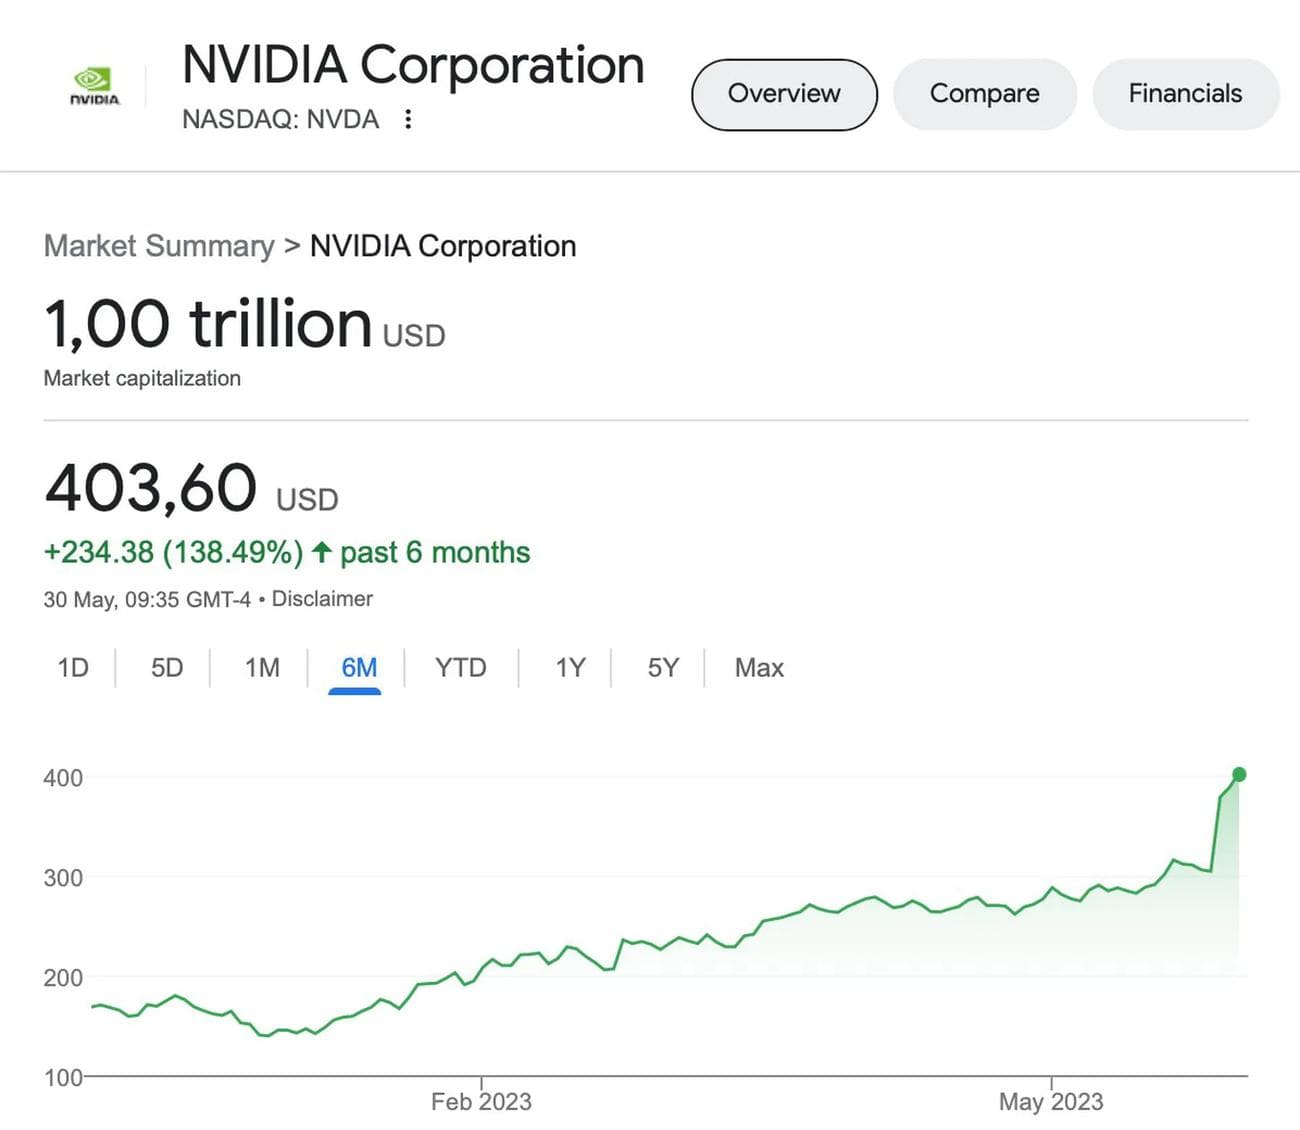Open the three-dot options menu beside NASDAQ: NVDA
Screen dimensions: 1300x1130
(408, 119)
